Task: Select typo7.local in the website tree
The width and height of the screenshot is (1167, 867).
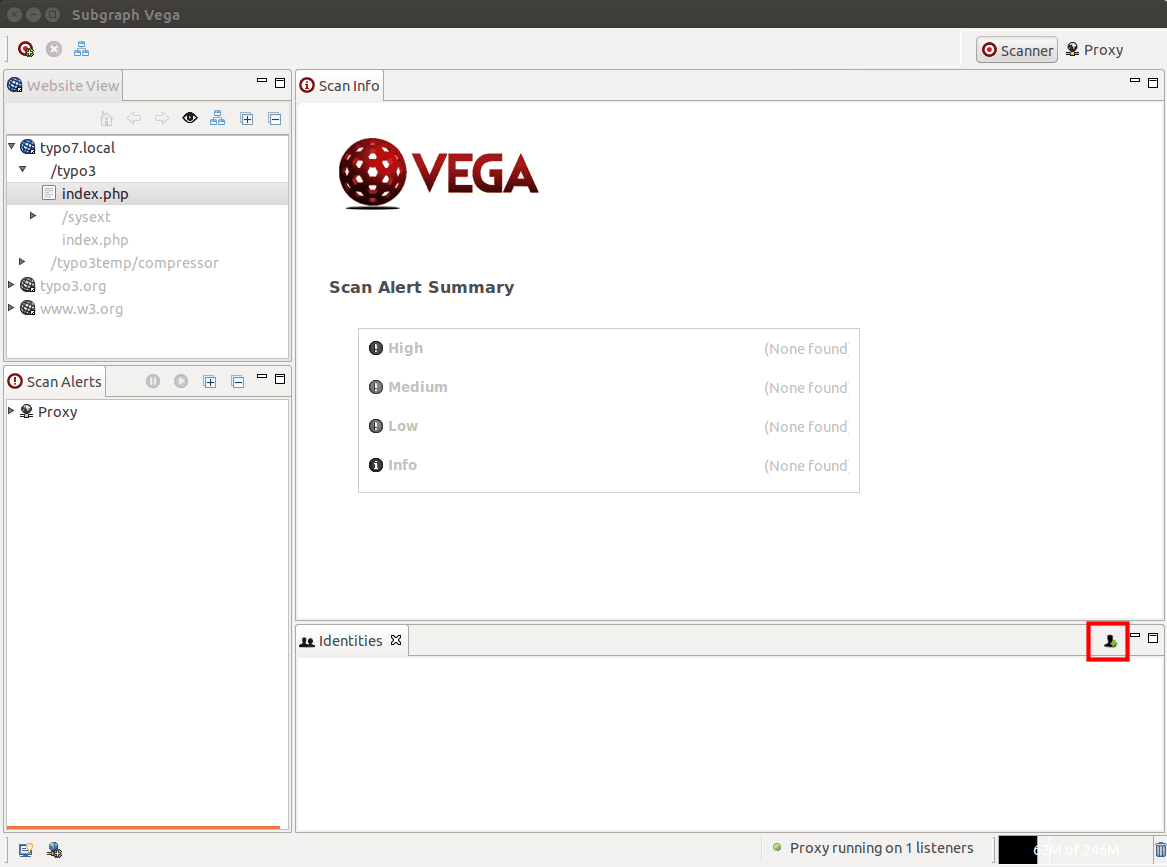Action: coord(77,147)
